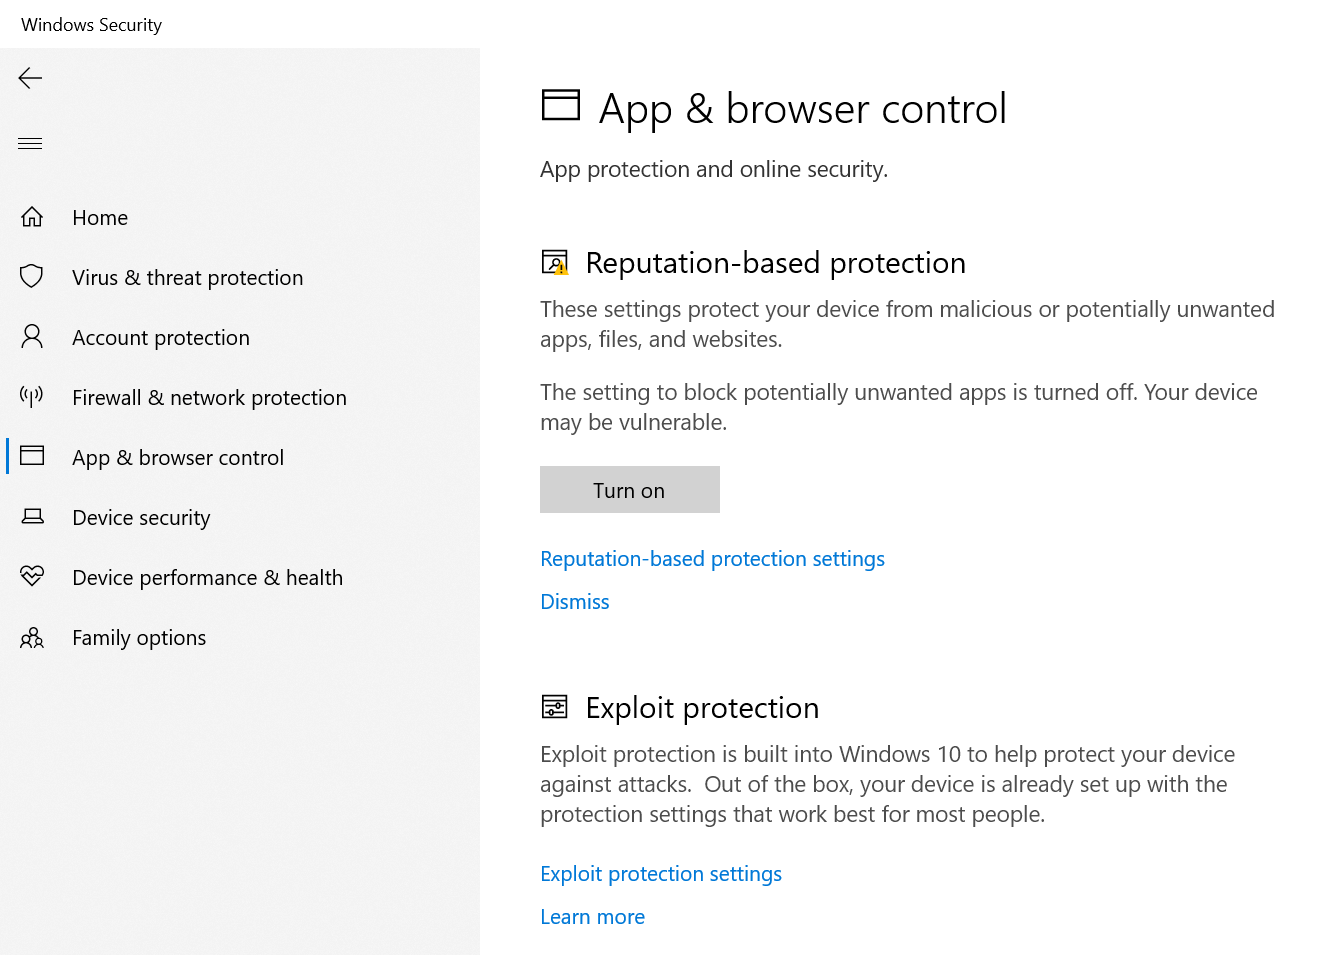Click the back arrow to navigate back
This screenshot has width=1332, height=955.
tap(30, 78)
